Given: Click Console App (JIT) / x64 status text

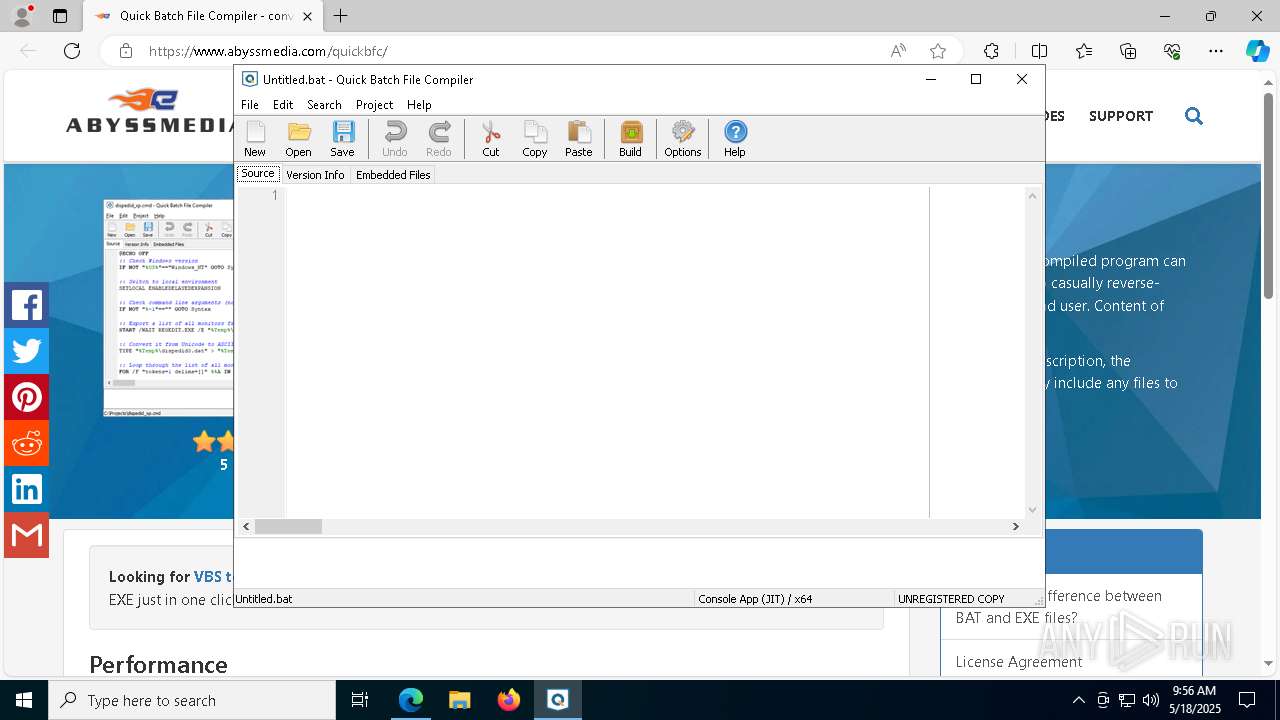Looking at the screenshot, I should coord(755,599).
